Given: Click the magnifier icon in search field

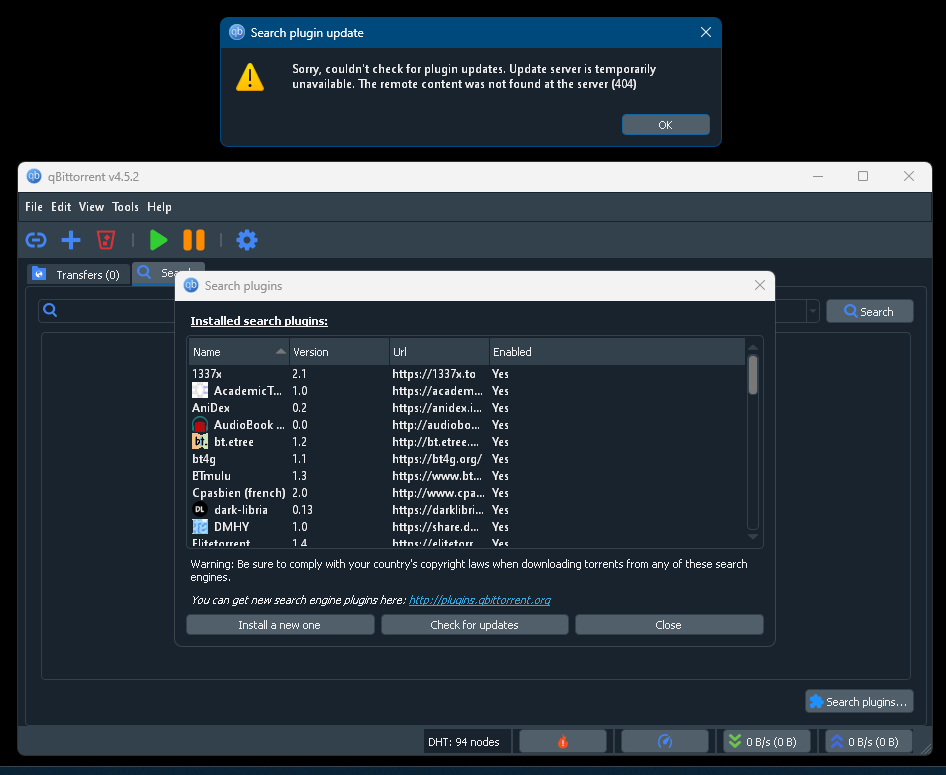Looking at the screenshot, I should click(x=51, y=310).
